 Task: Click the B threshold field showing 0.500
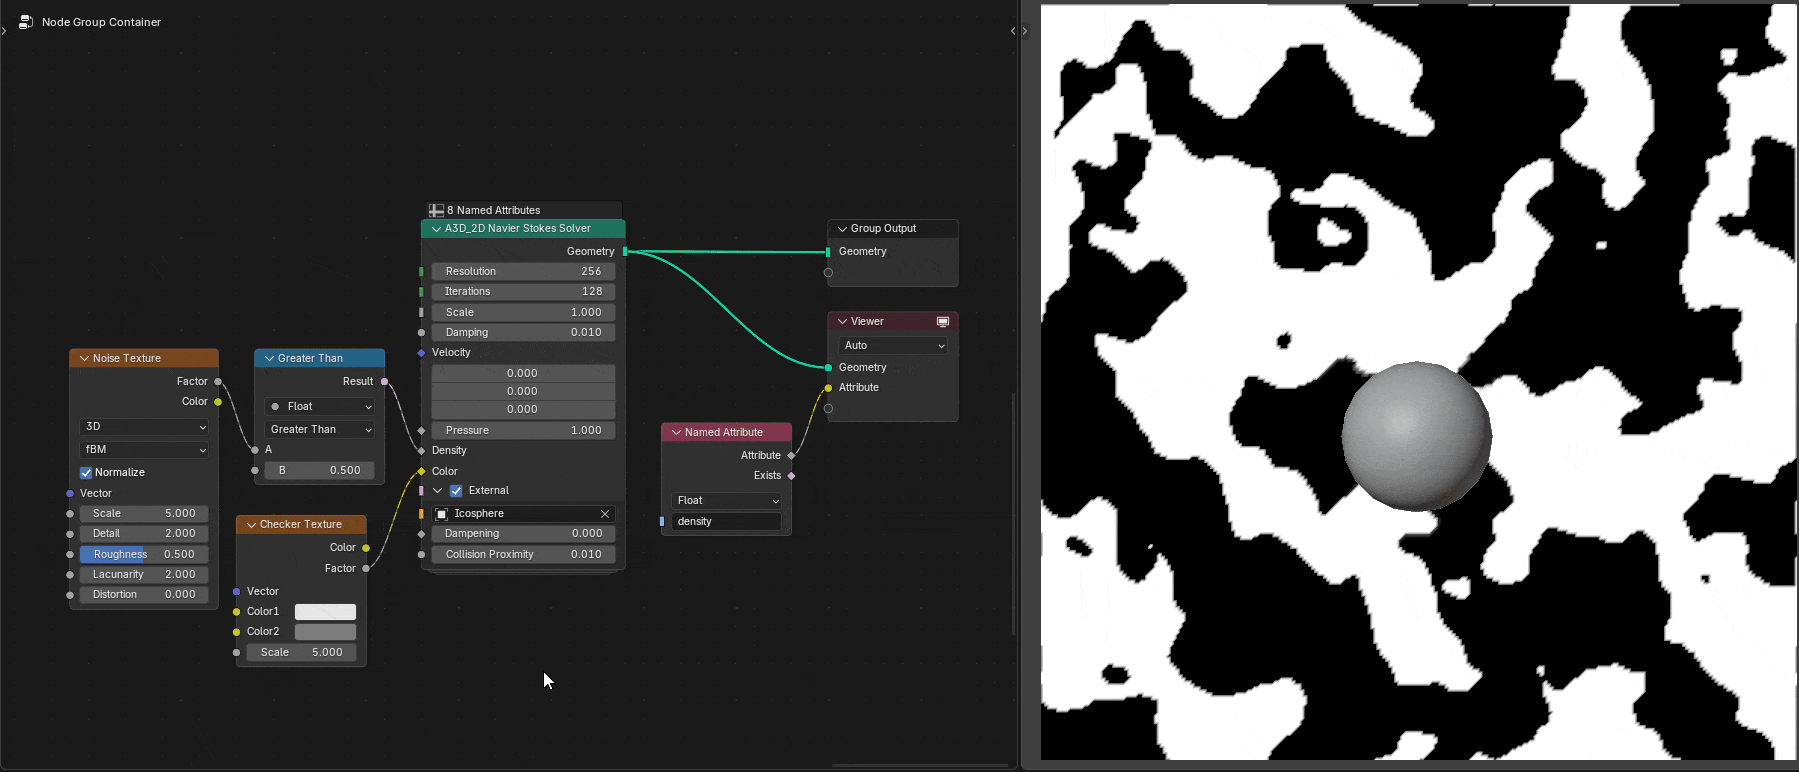point(320,471)
